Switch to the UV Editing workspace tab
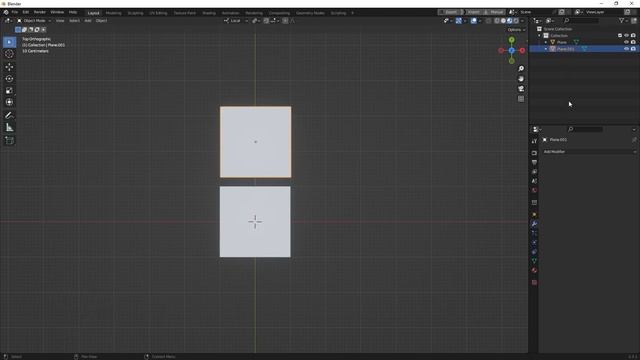 point(158,13)
